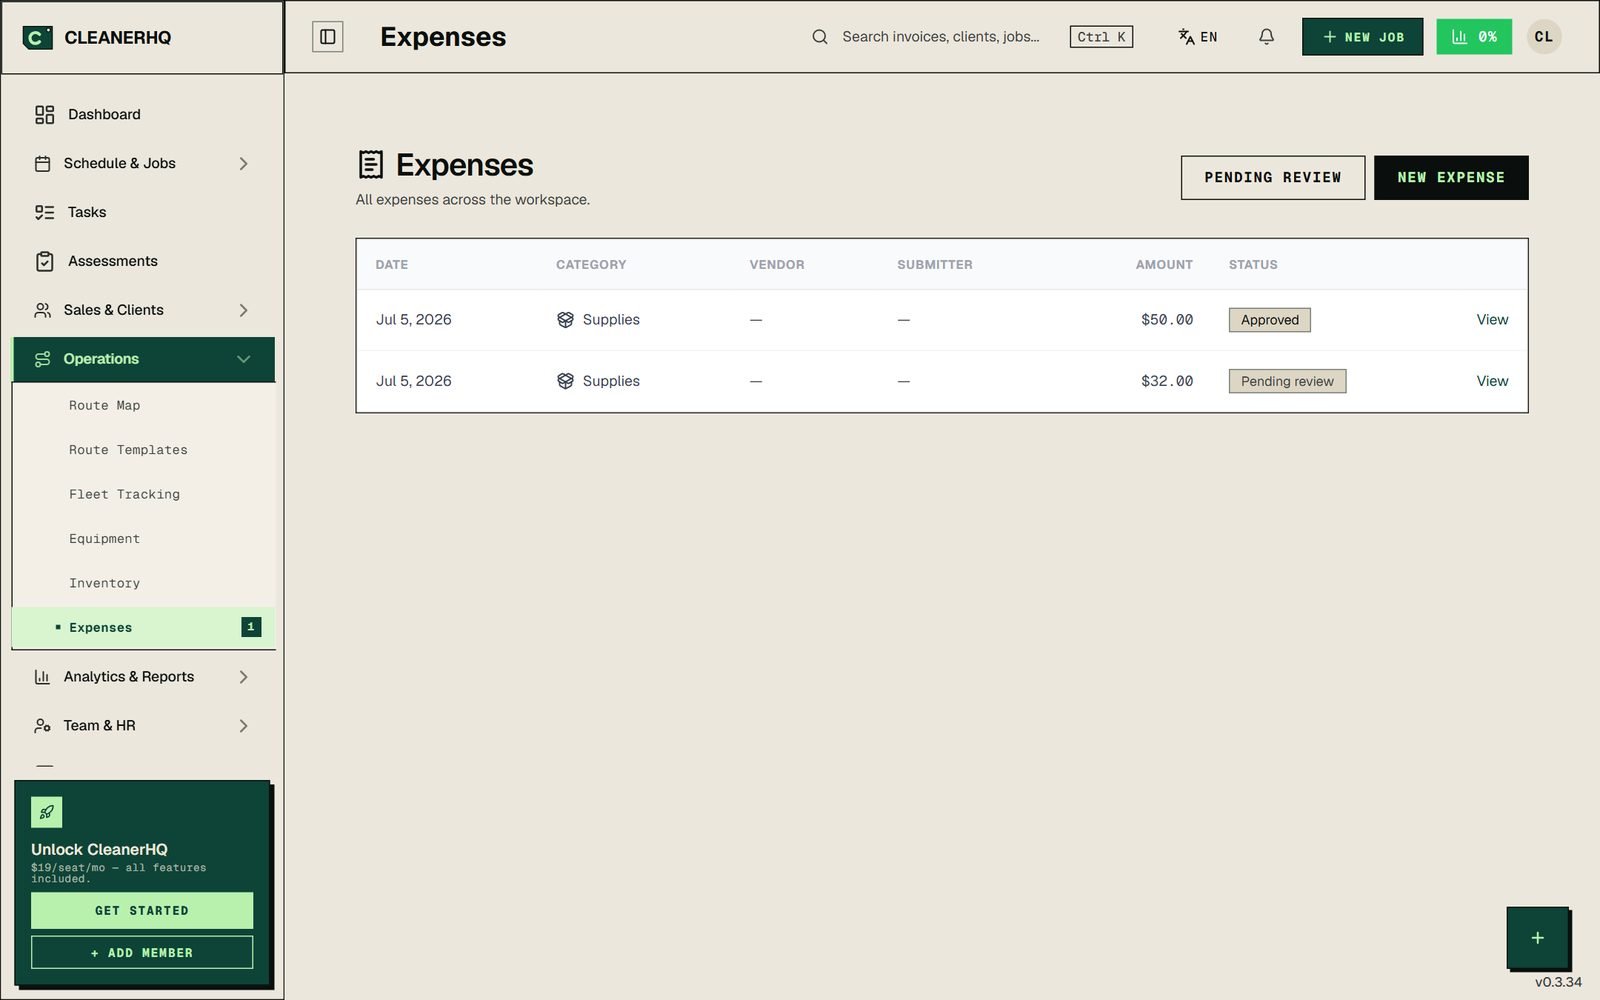This screenshot has width=1600, height=1000.
Task: Select Route Map submenu item
Action: [143, 406]
